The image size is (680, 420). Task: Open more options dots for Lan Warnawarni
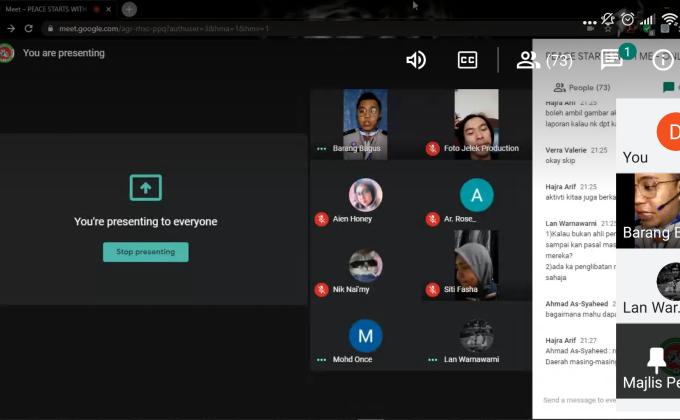[432, 359]
